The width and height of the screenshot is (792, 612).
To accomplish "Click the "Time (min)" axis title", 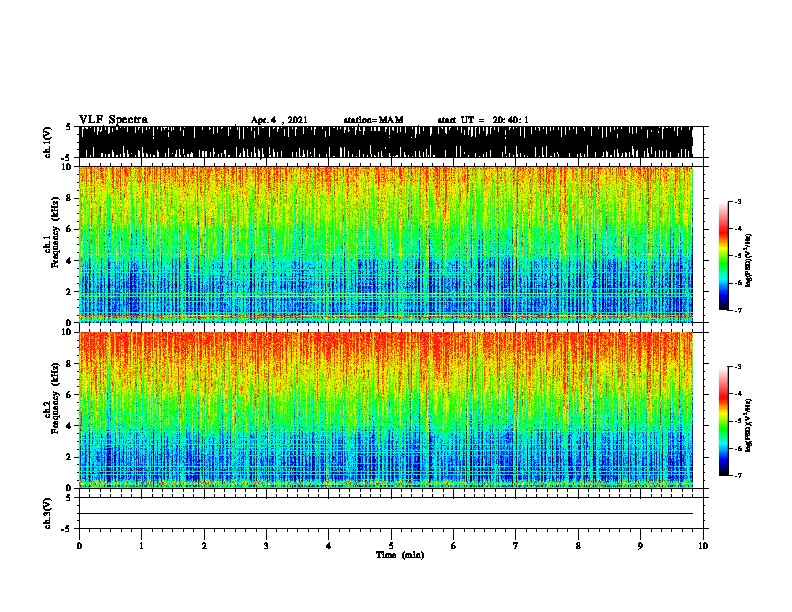I will tap(400, 555).
